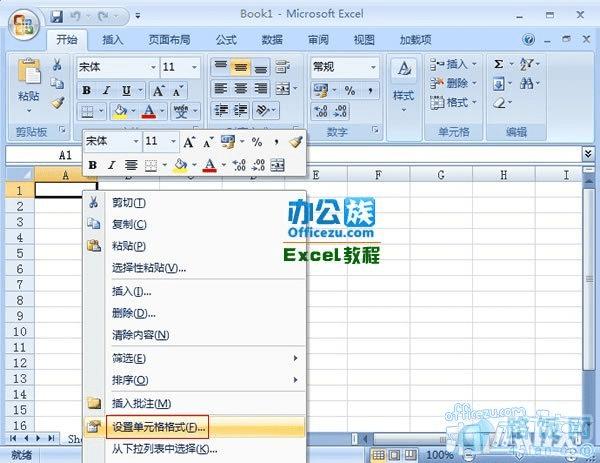This screenshot has height=463, width=600.
Task: Click the Office button logo
Action: pyautogui.click(x=24, y=24)
